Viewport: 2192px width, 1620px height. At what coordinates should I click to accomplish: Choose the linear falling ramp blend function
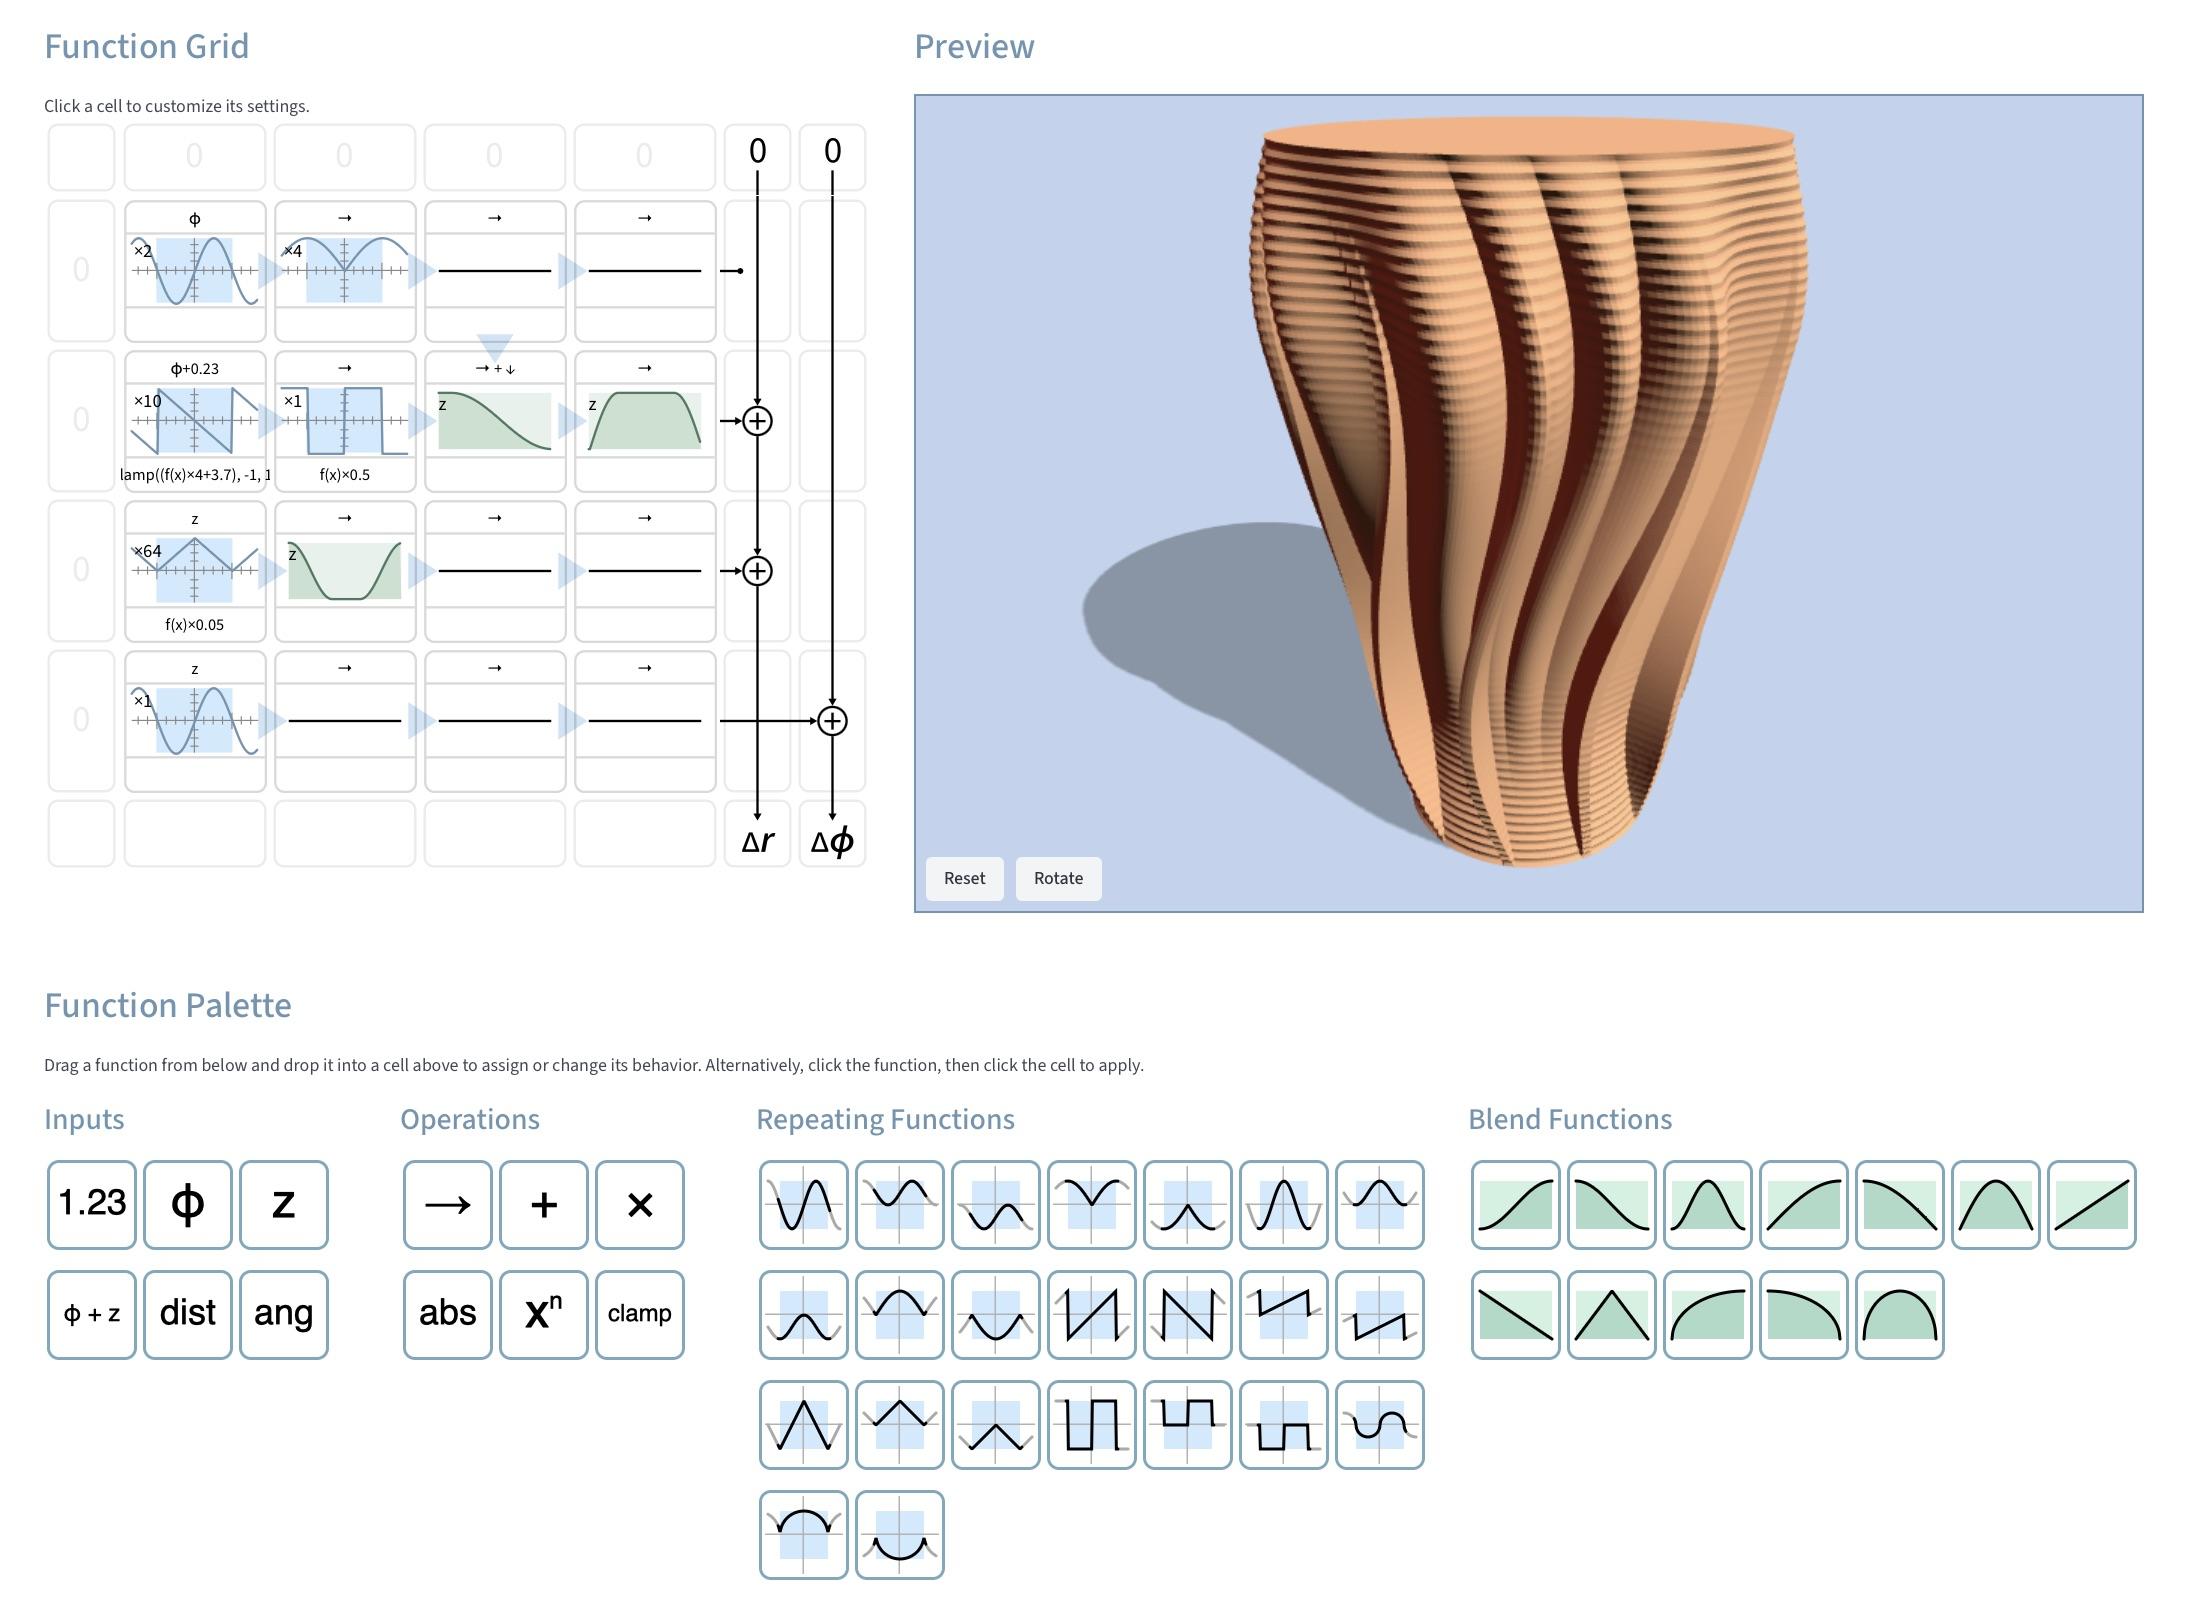tap(1515, 1314)
